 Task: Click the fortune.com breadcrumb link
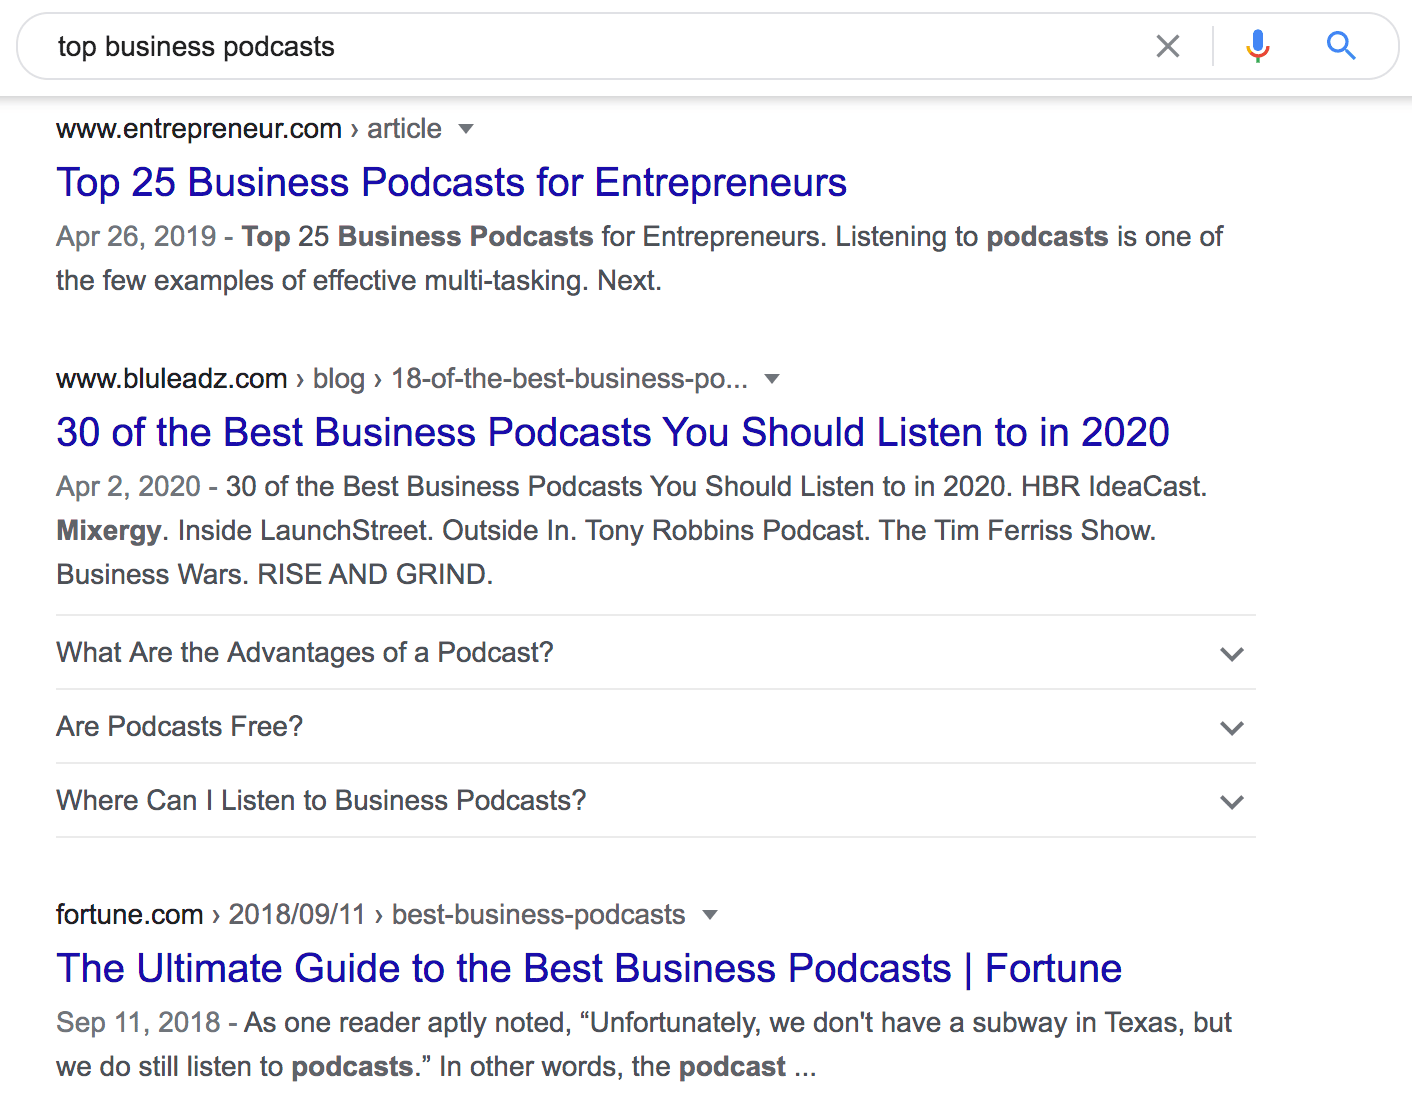129,915
